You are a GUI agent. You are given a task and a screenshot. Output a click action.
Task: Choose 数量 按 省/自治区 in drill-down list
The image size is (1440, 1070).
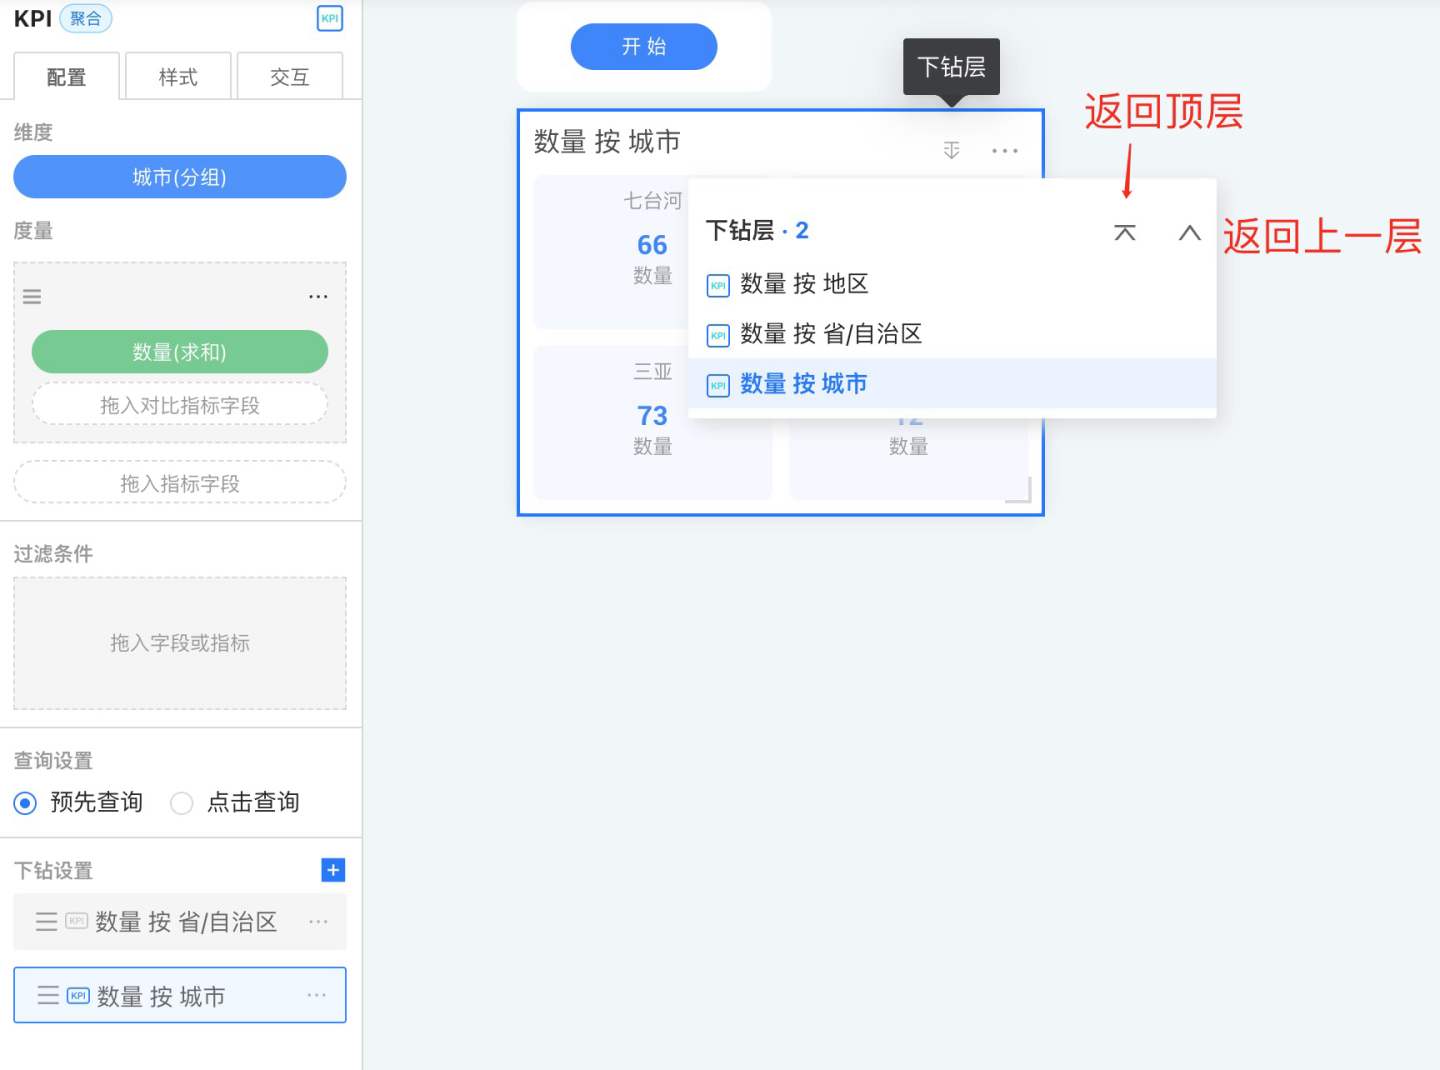(x=830, y=334)
